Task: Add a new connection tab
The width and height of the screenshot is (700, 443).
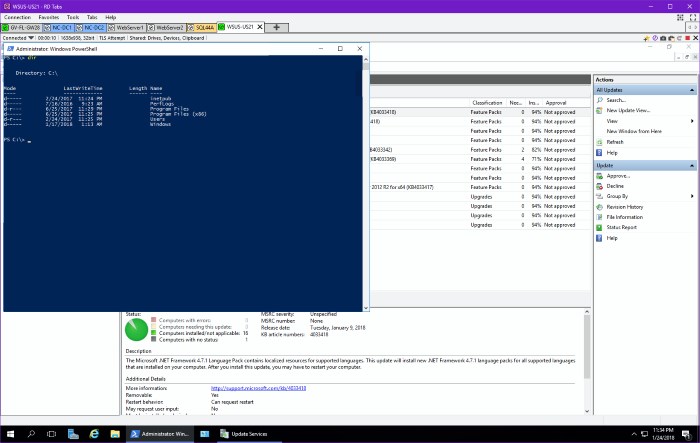Action: [277, 28]
